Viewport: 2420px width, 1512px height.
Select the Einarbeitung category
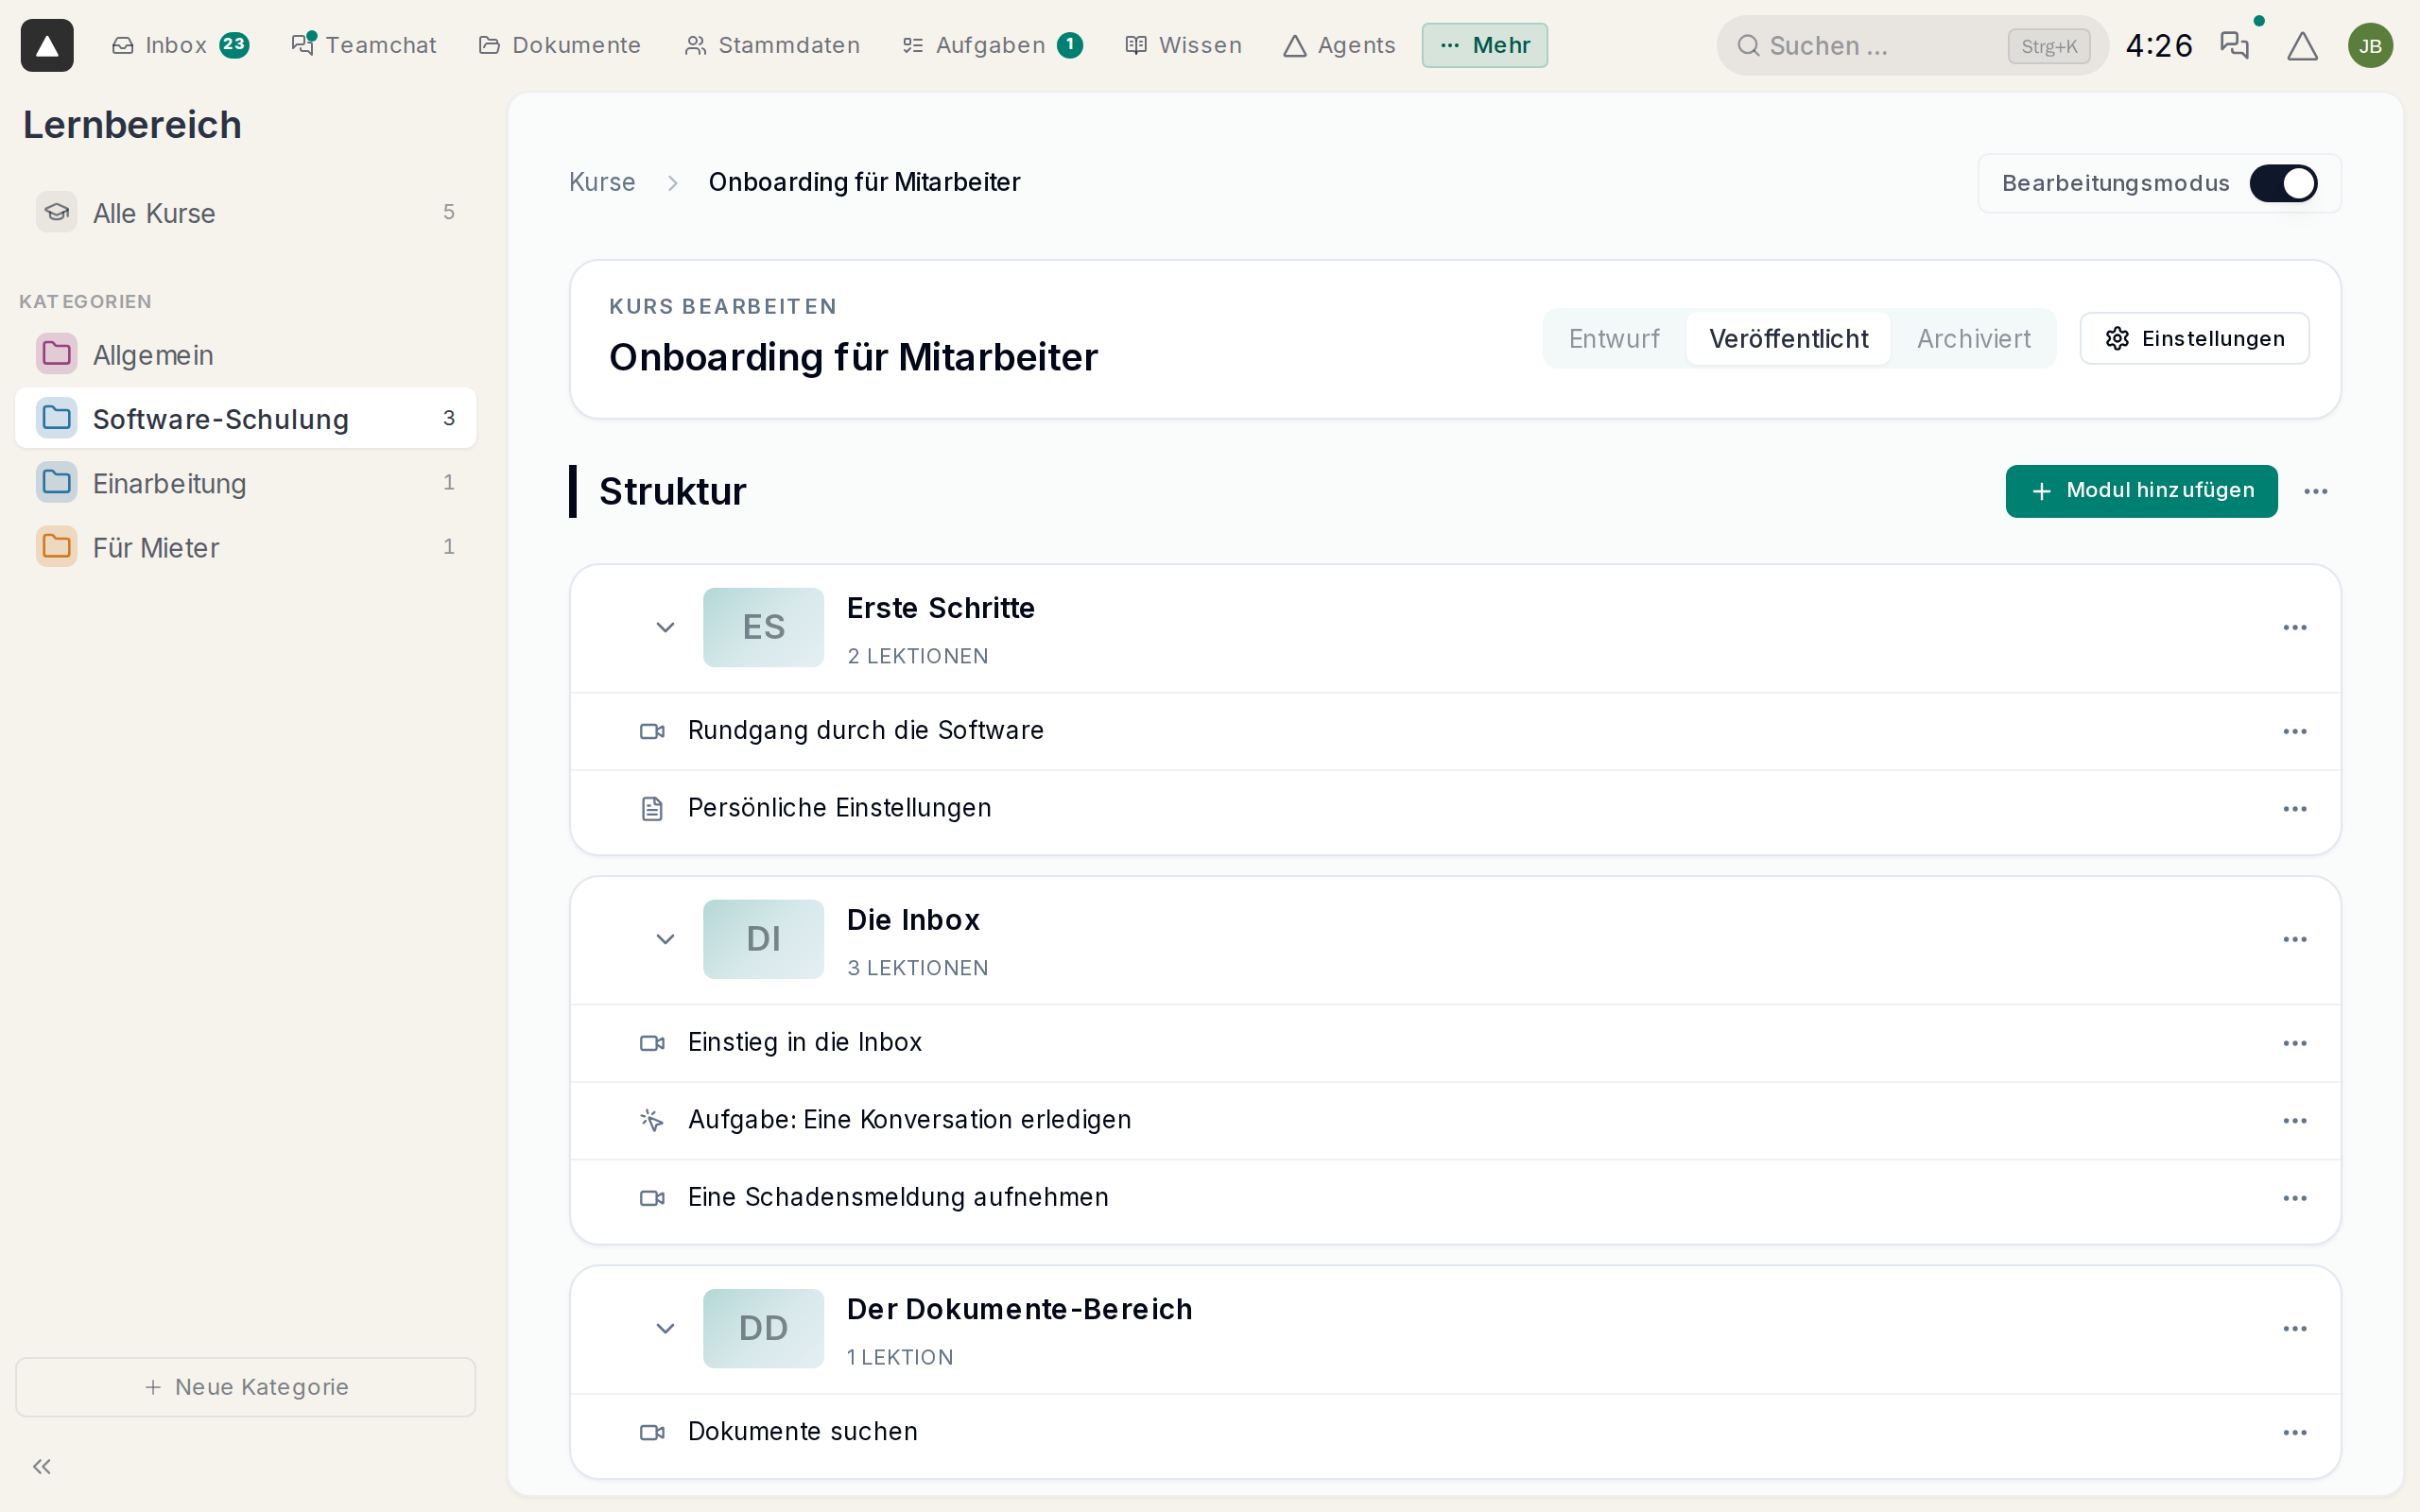pyautogui.click(x=246, y=483)
